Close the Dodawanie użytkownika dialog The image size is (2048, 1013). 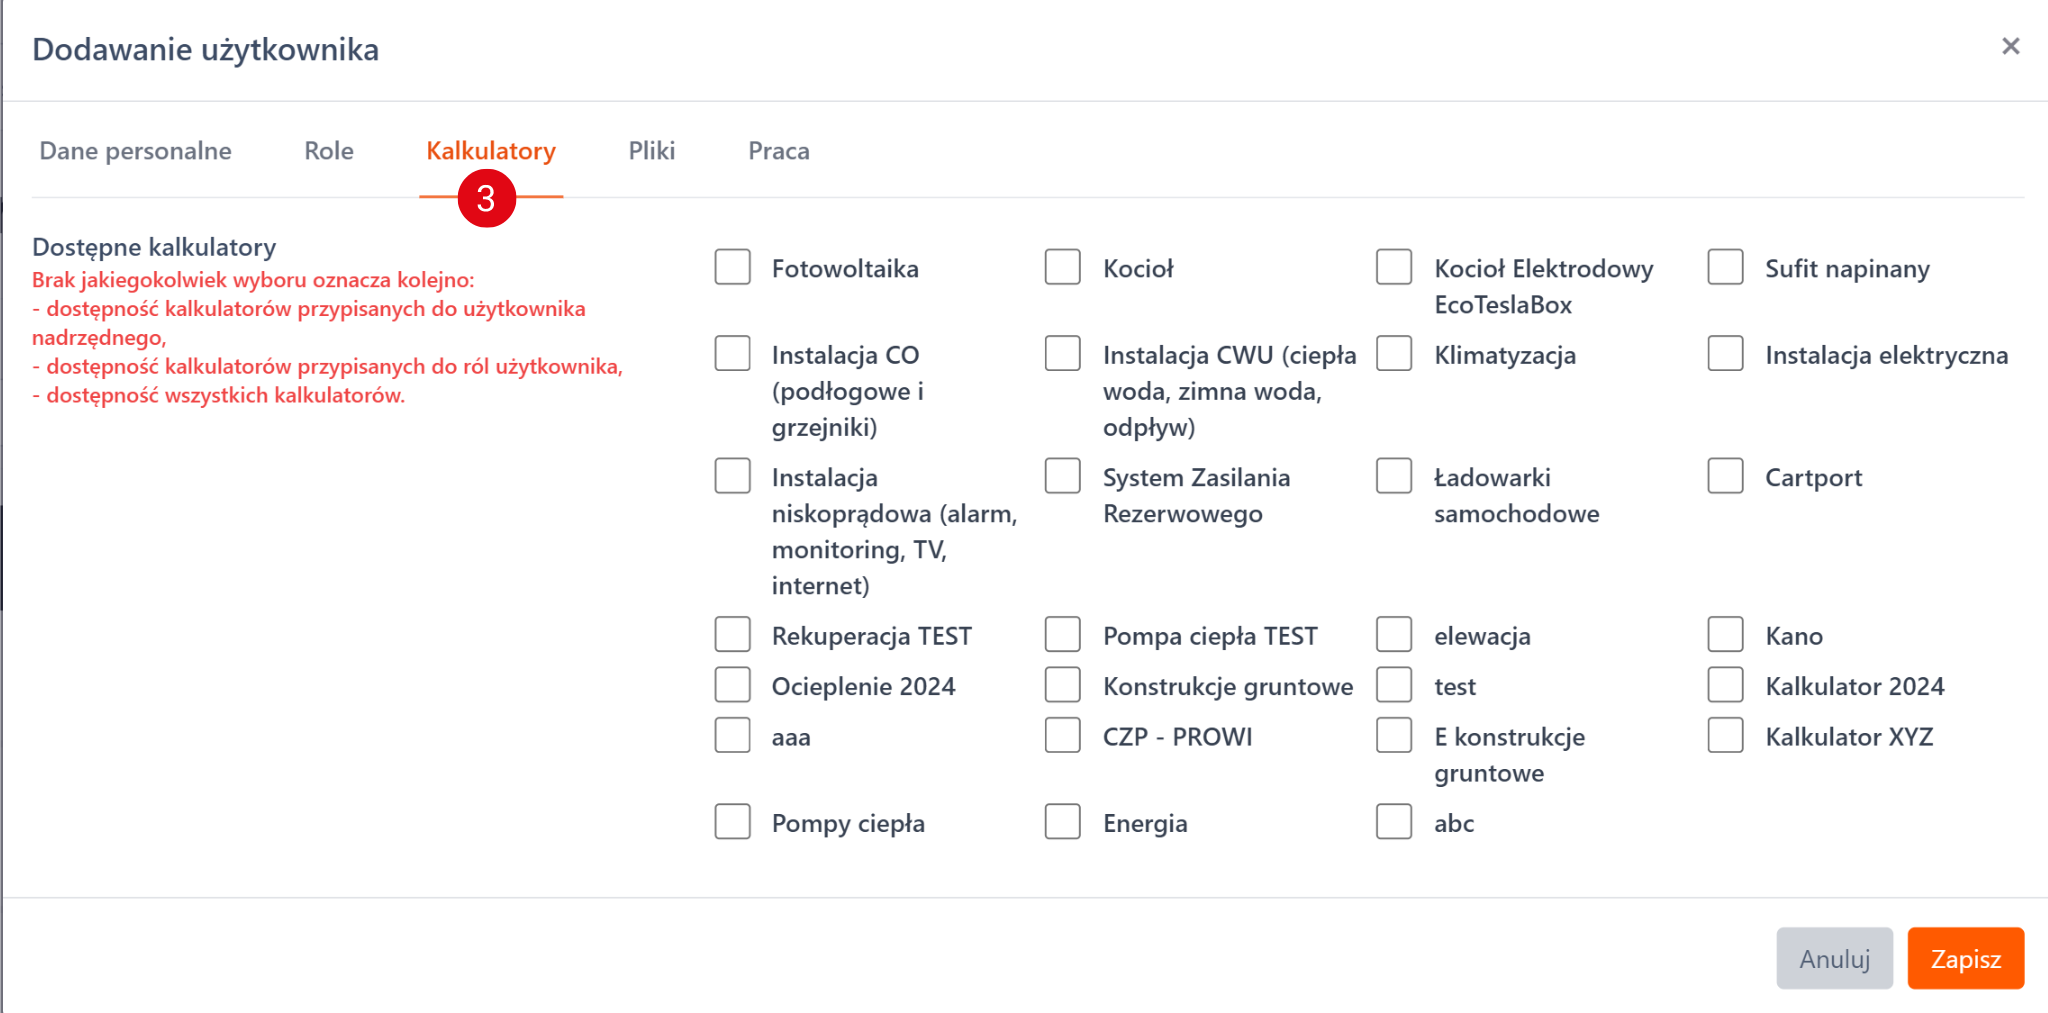coord(2010,46)
